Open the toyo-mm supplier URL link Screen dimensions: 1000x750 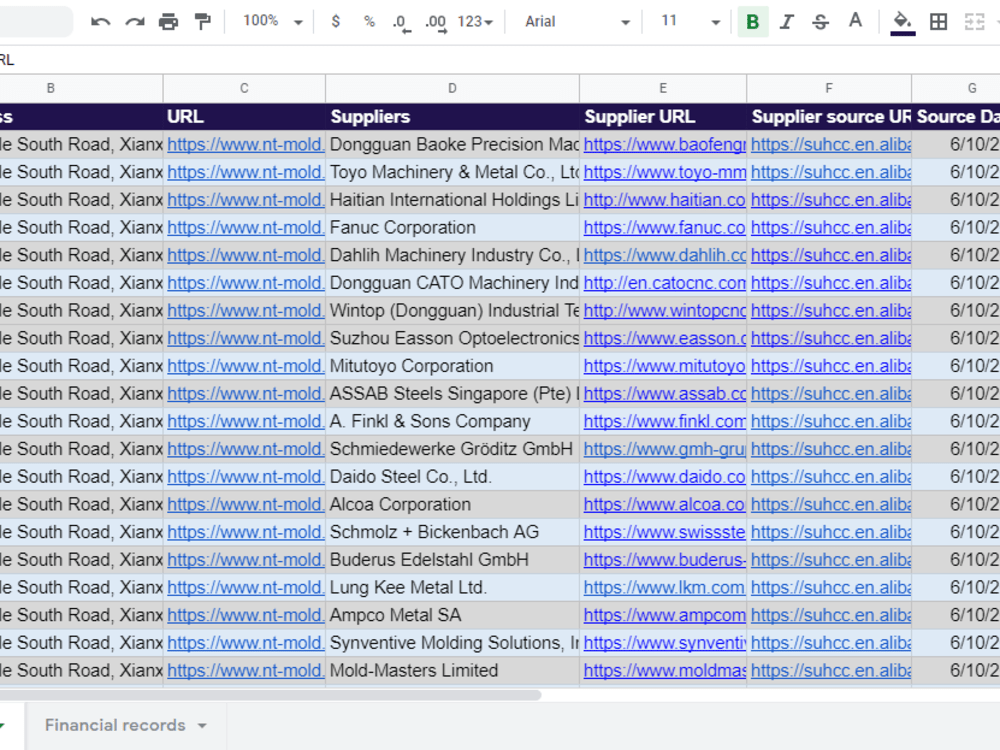click(x=664, y=172)
